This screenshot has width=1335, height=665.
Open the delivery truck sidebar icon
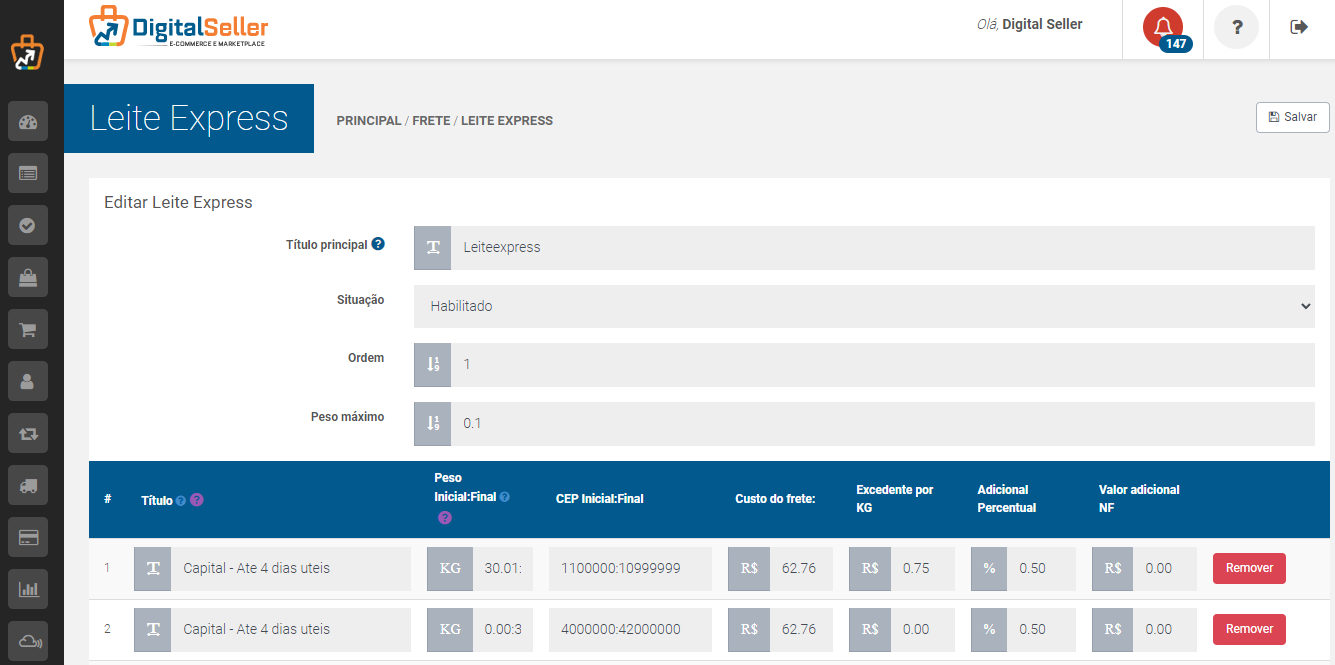28,485
